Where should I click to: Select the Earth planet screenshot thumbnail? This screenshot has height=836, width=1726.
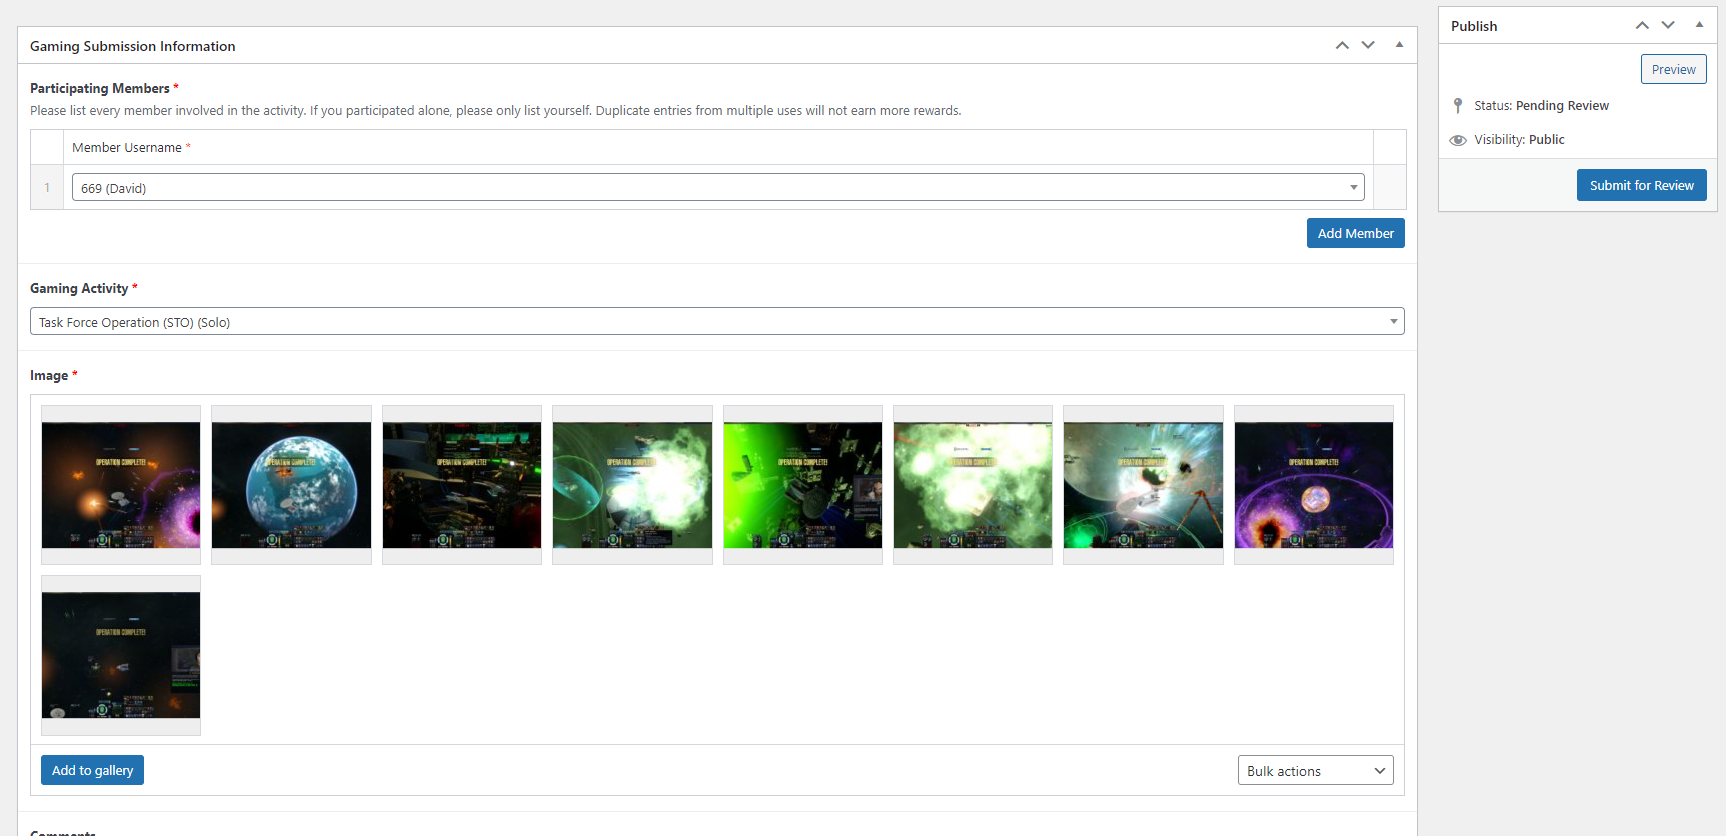coord(291,485)
